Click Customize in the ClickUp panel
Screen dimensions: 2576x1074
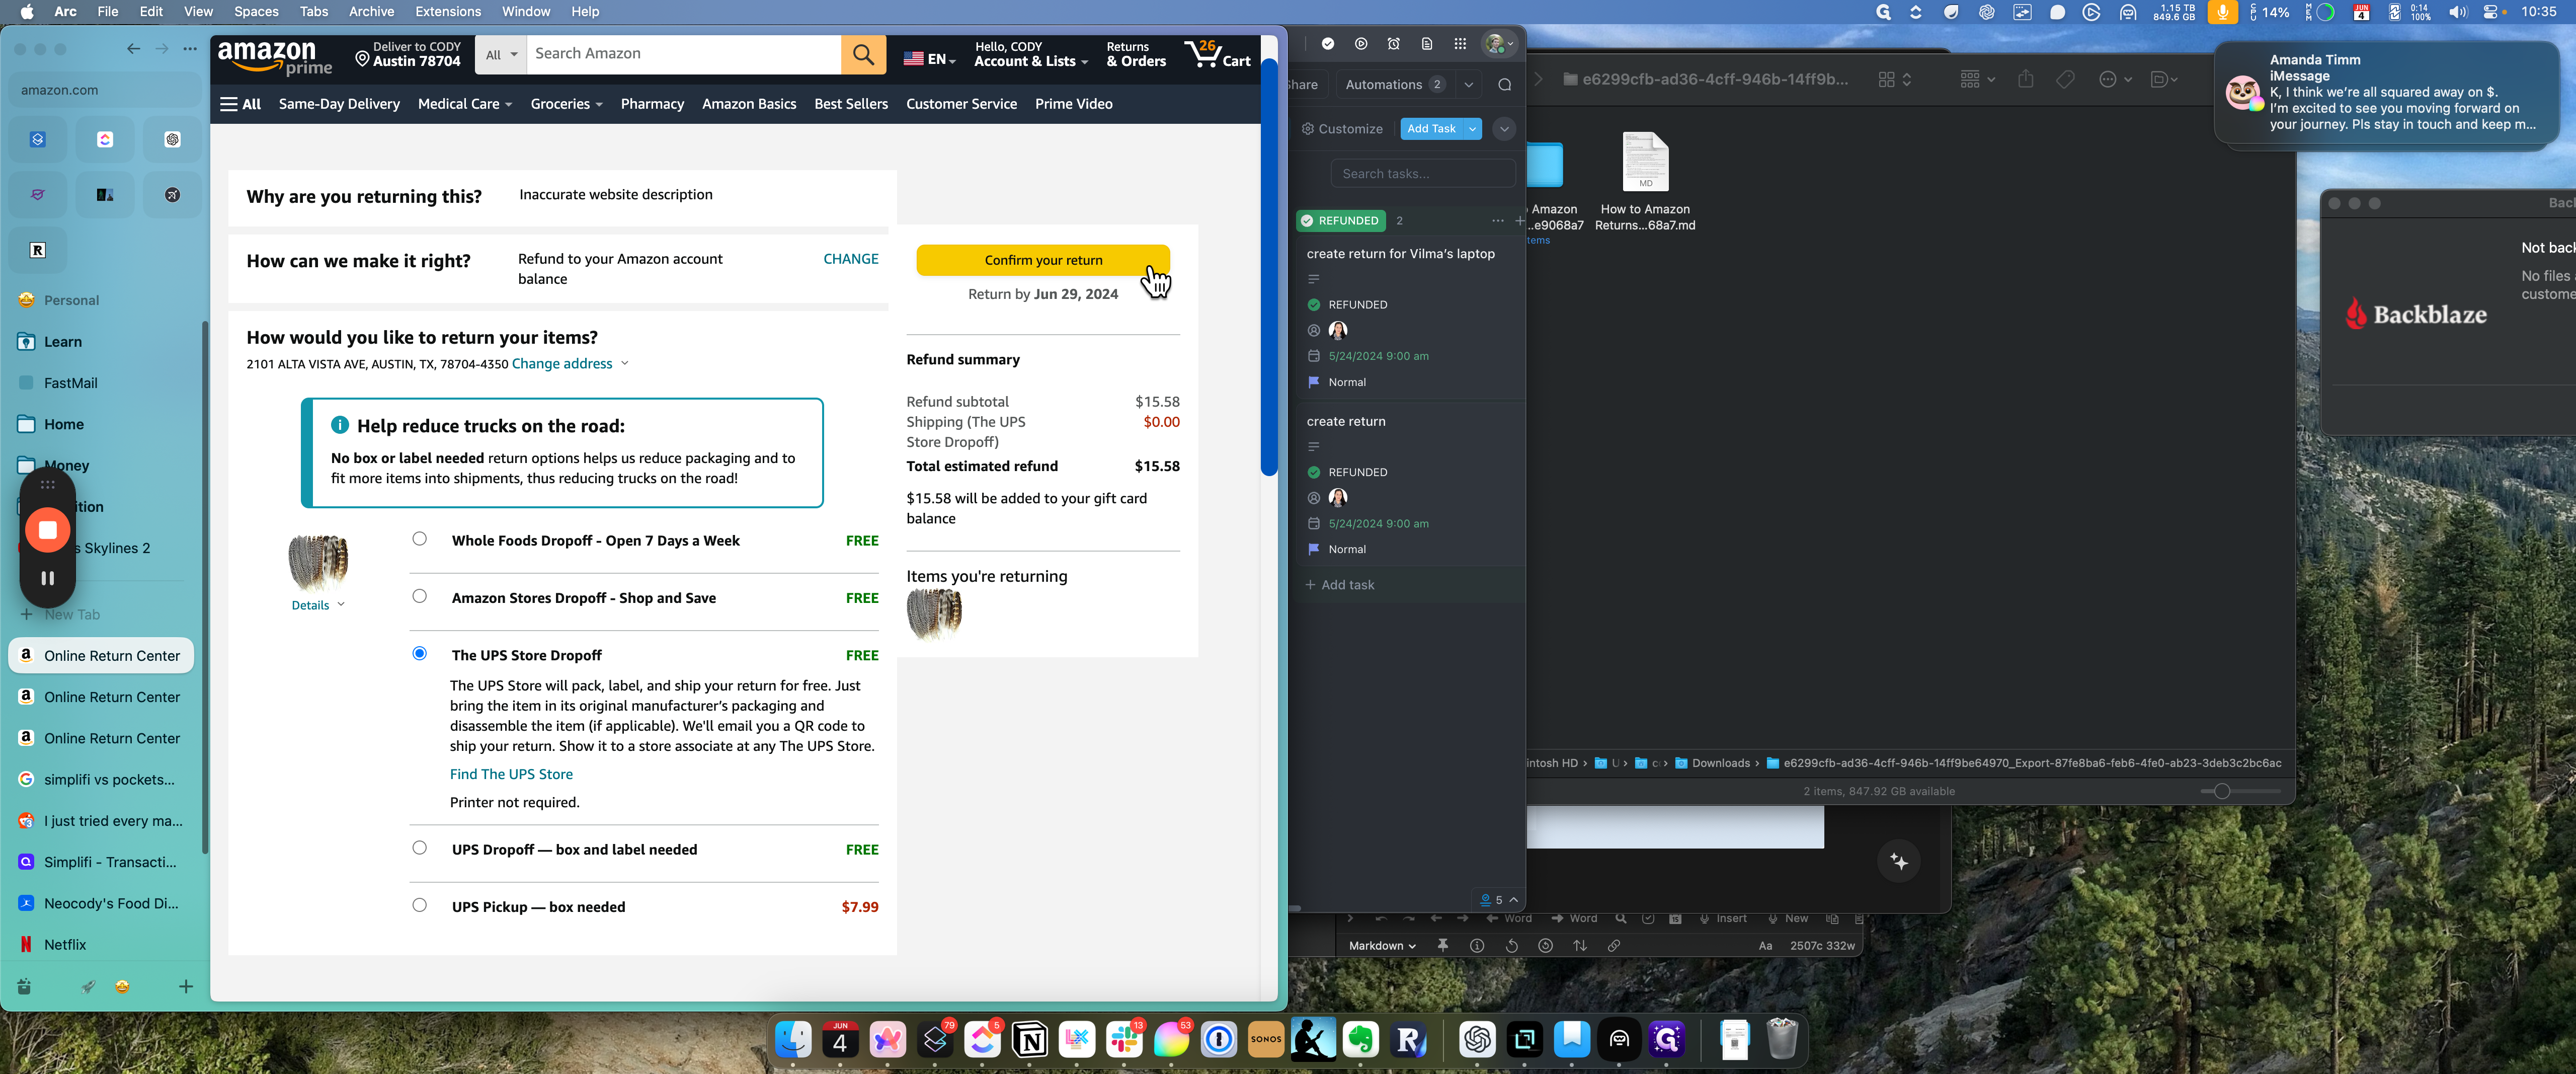tap(1342, 129)
